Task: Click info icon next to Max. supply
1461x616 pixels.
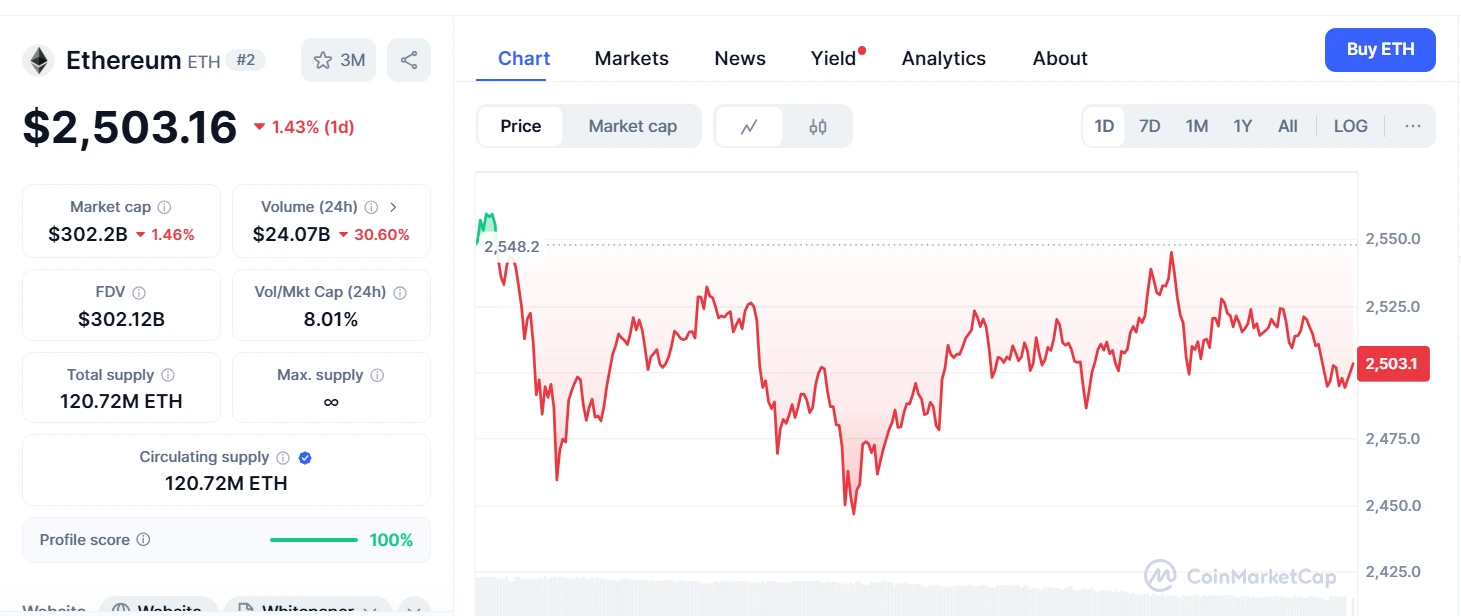Action: pos(377,375)
